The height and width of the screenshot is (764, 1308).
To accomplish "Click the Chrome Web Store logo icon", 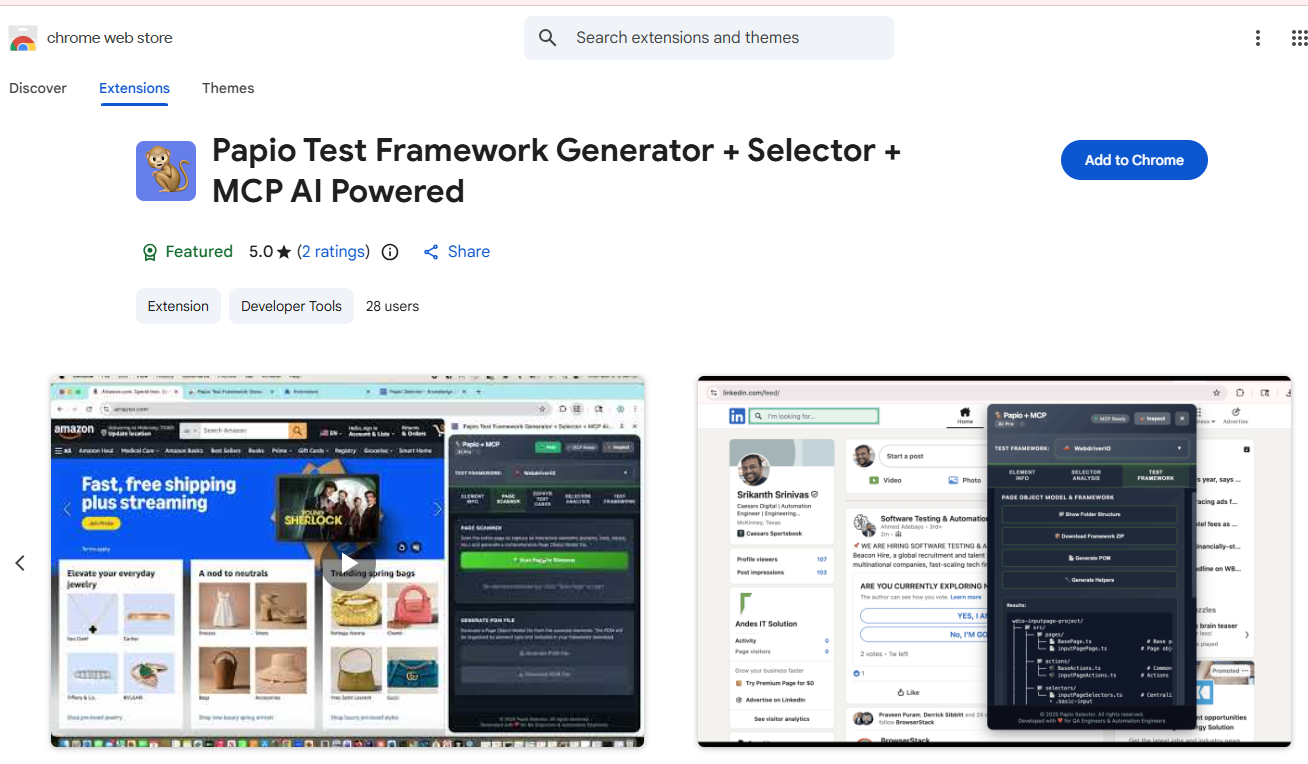I will click(23, 39).
